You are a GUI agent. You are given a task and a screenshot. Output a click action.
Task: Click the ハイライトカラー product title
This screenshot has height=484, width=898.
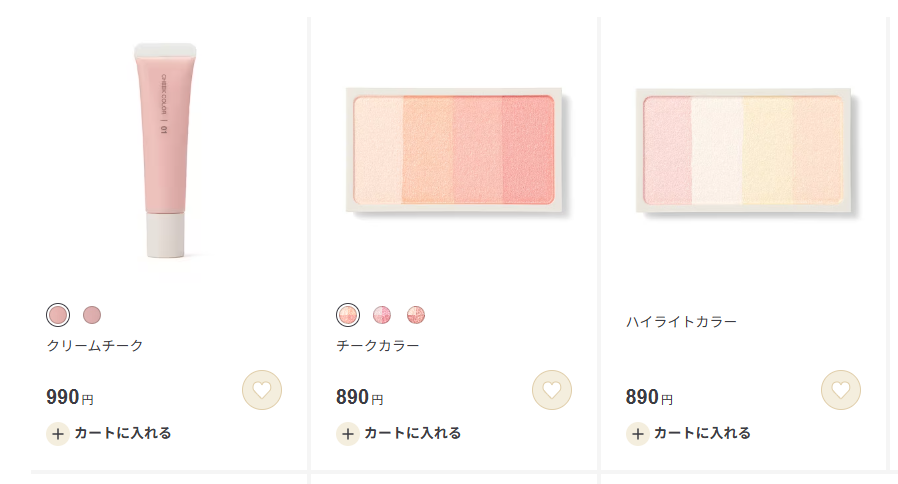(x=681, y=322)
